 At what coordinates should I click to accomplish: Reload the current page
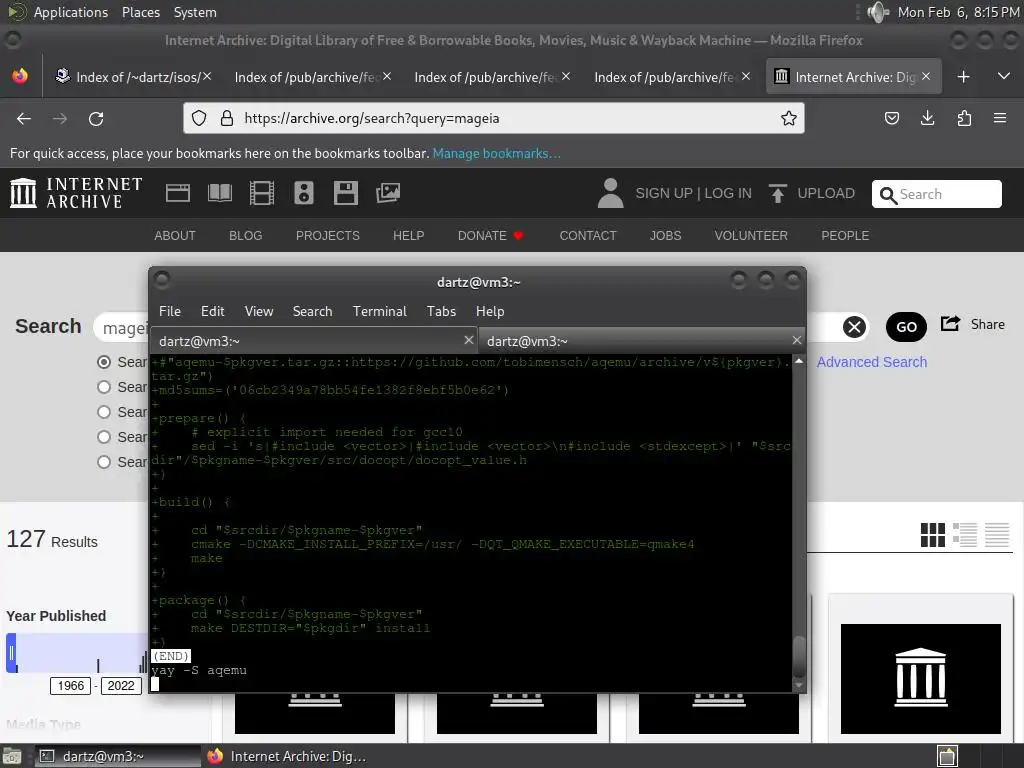click(x=96, y=118)
